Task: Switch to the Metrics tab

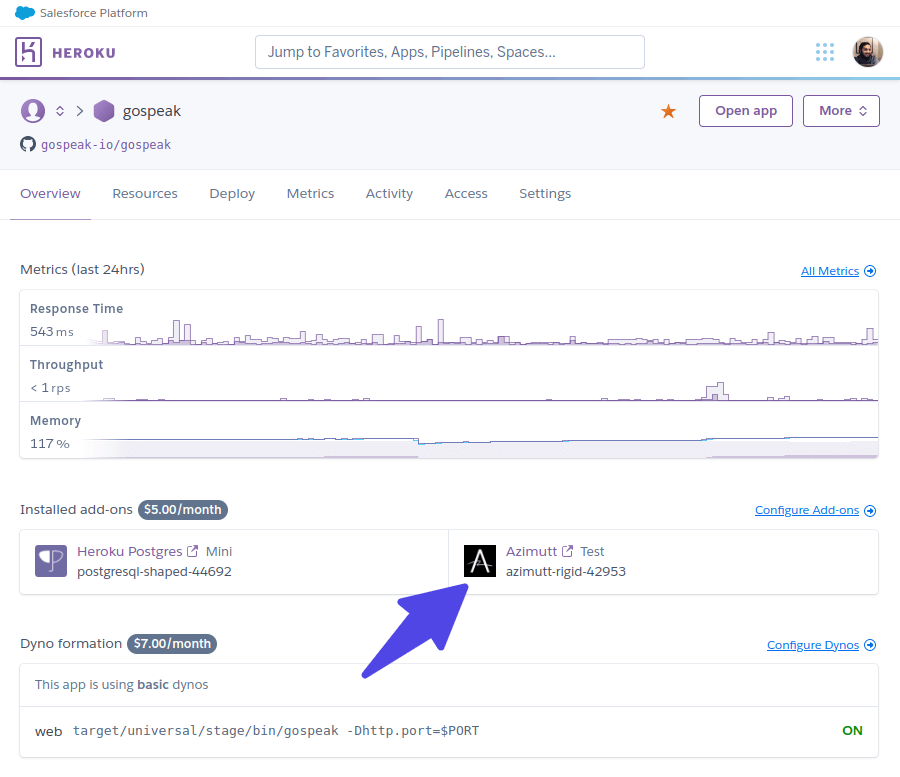Action: tap(310, 193)
